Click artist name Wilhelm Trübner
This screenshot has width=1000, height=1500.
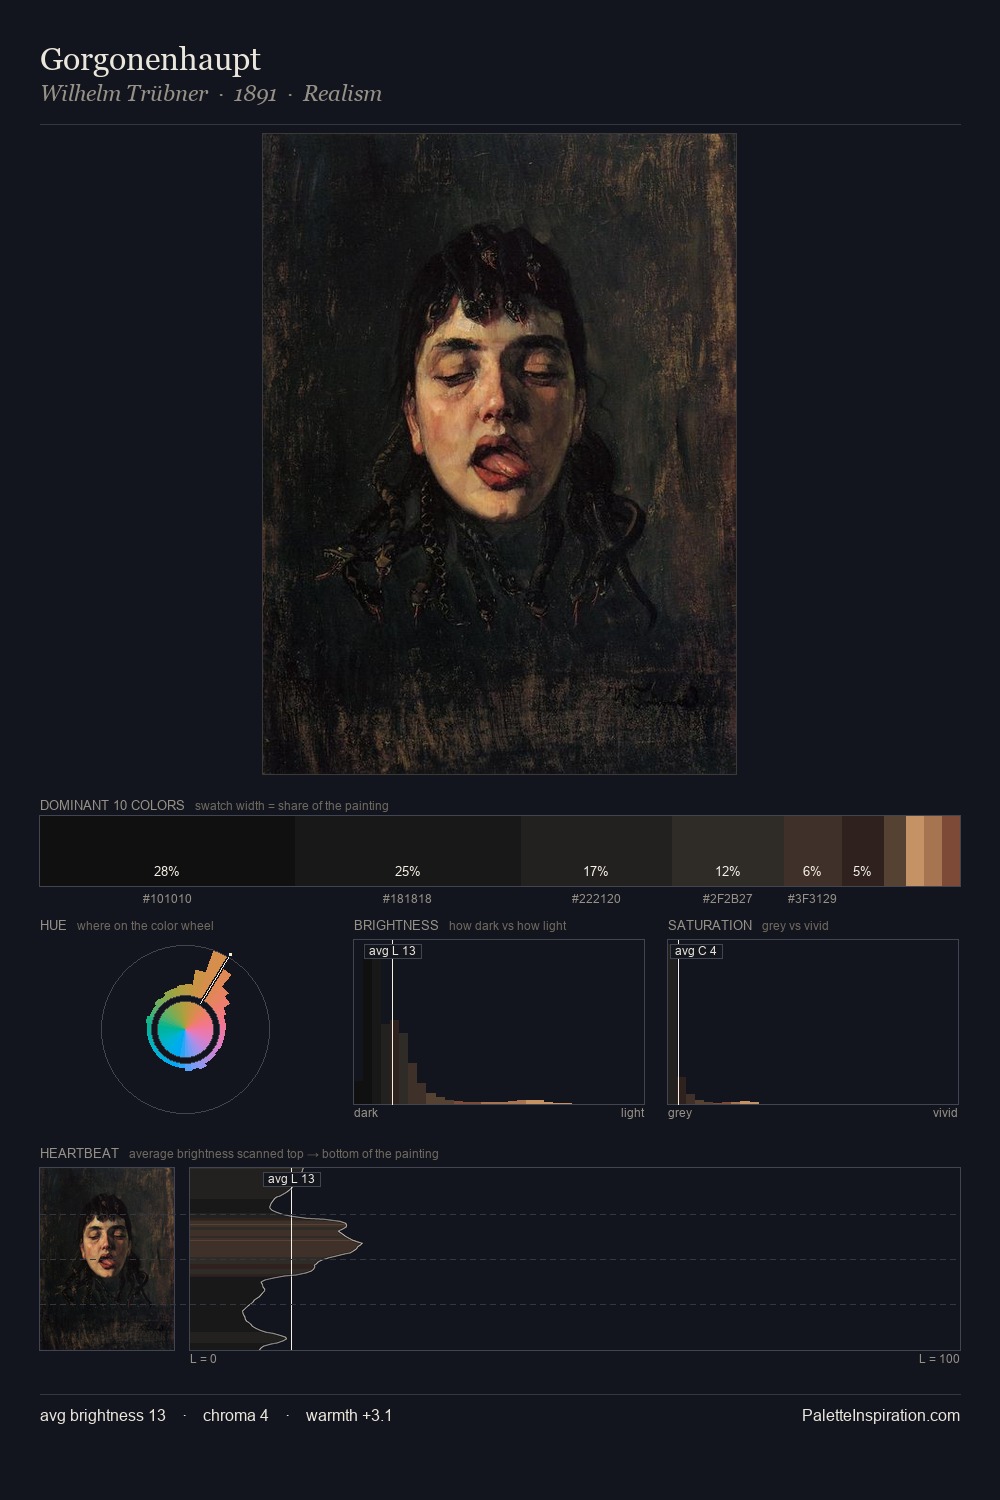pyautogui.click(x=124, y=94)
